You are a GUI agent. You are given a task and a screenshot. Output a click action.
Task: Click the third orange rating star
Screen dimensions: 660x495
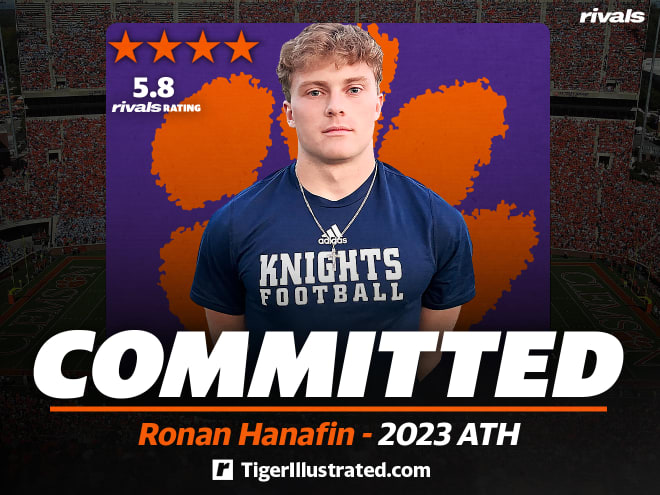(x=203, y=46)
